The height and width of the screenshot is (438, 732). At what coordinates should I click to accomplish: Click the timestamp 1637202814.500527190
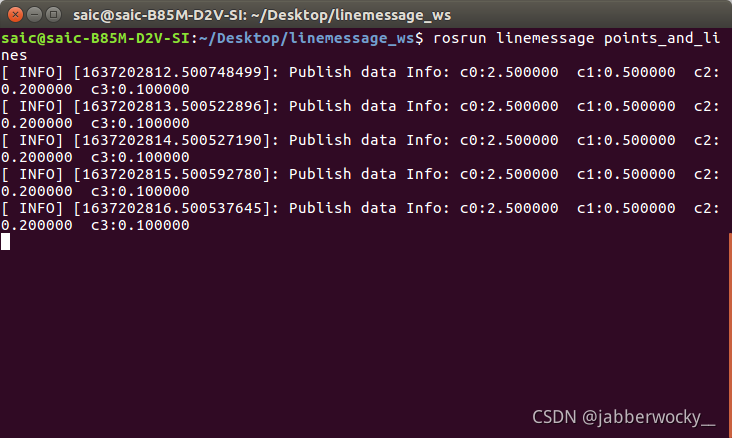[172, 140]
